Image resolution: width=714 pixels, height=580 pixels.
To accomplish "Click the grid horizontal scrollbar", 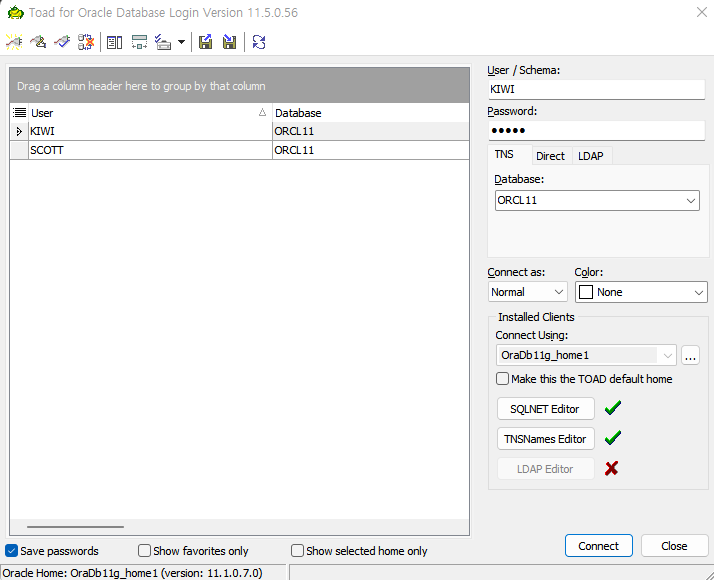I will (x=75, y=527).
